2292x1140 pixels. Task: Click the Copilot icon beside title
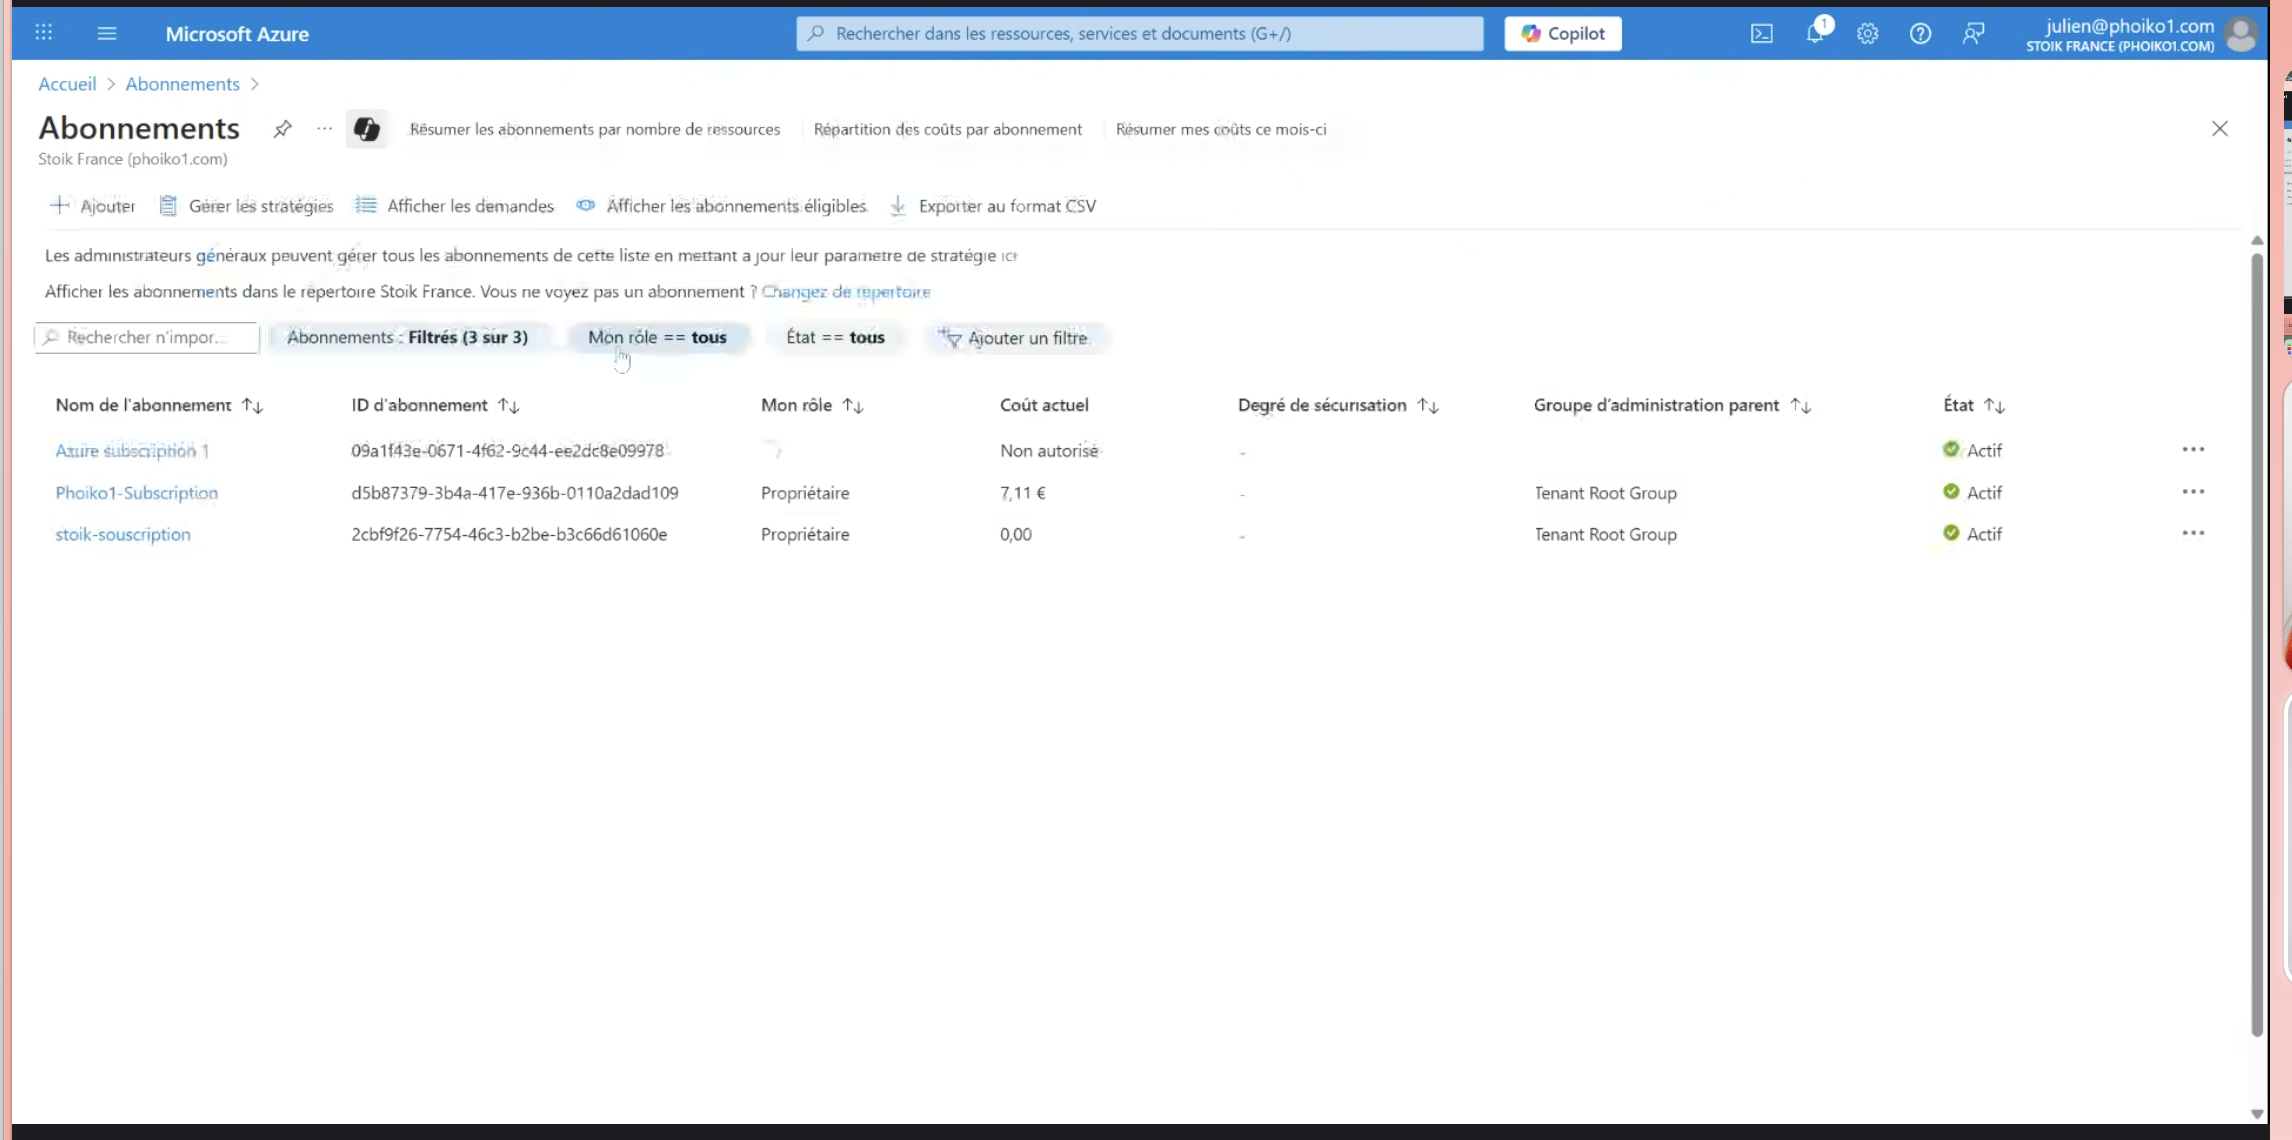pyautogui.click(x=366, y=128)
